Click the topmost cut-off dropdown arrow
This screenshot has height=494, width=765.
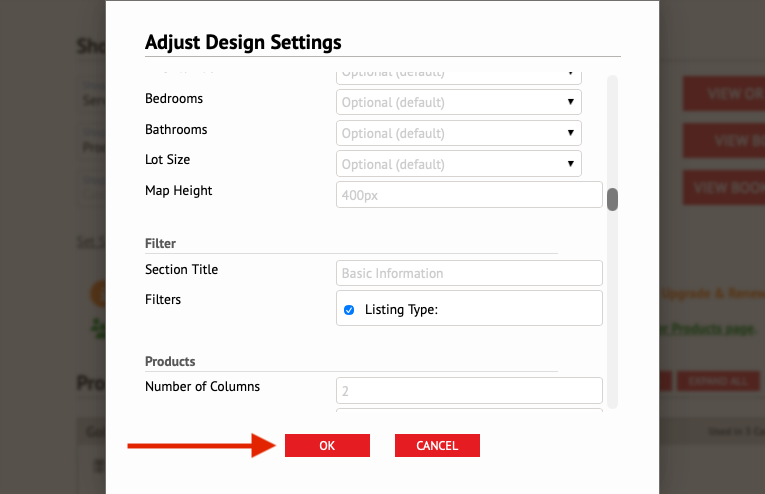pyautogui.click(x=570, y=74)
